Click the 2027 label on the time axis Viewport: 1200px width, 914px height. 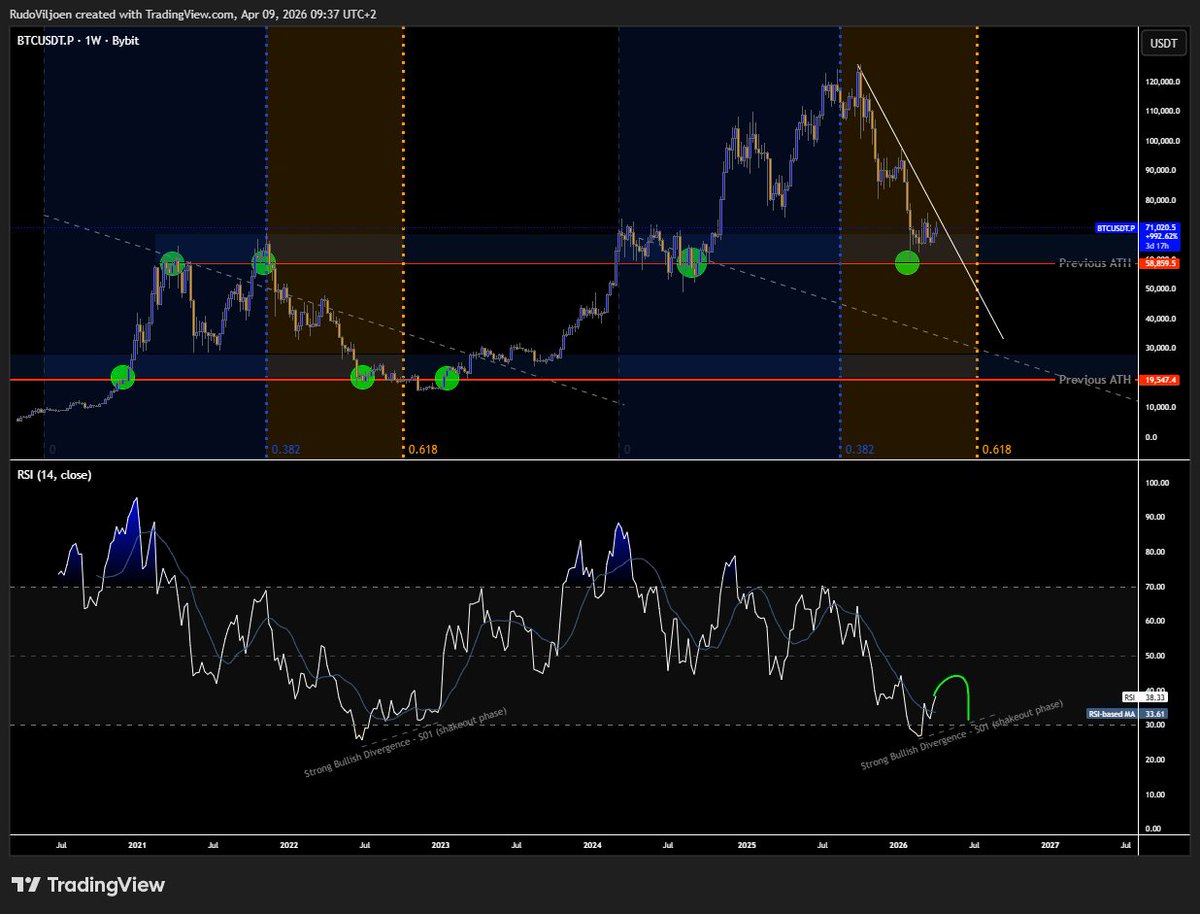pyautogui.click(x=1049, y=846)
